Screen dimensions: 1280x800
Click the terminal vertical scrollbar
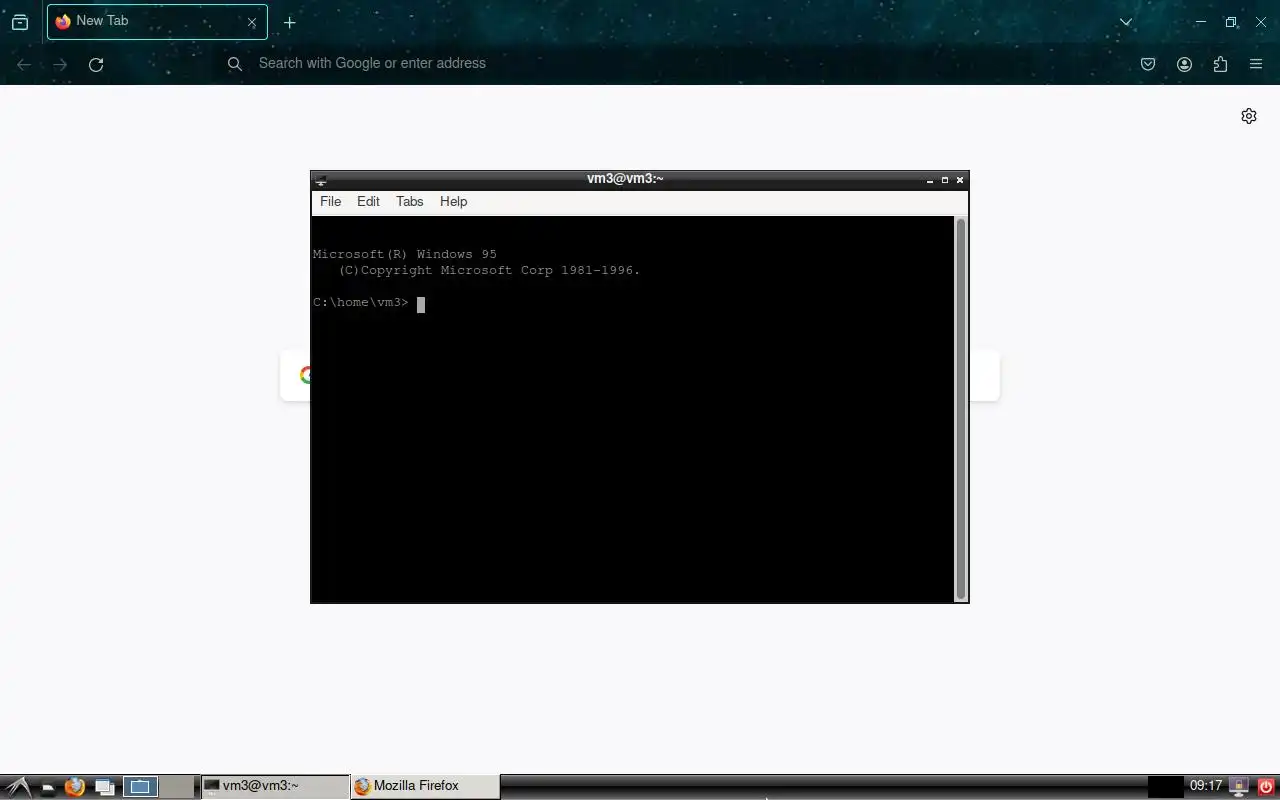coord(961,408)
